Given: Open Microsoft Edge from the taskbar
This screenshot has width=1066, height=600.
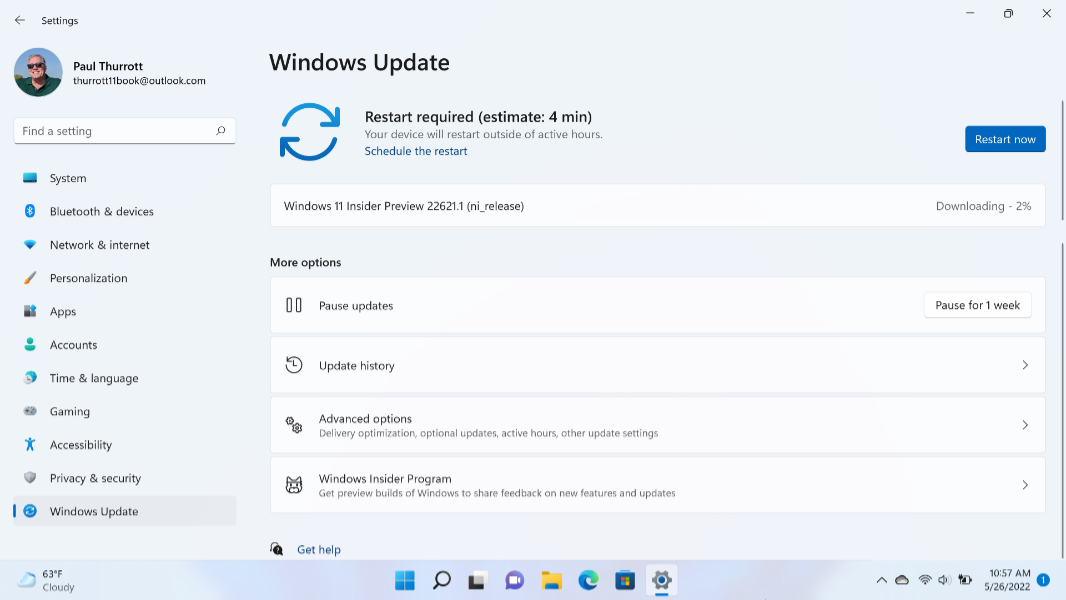Looking at the screenshot, I should pos(588,580).
